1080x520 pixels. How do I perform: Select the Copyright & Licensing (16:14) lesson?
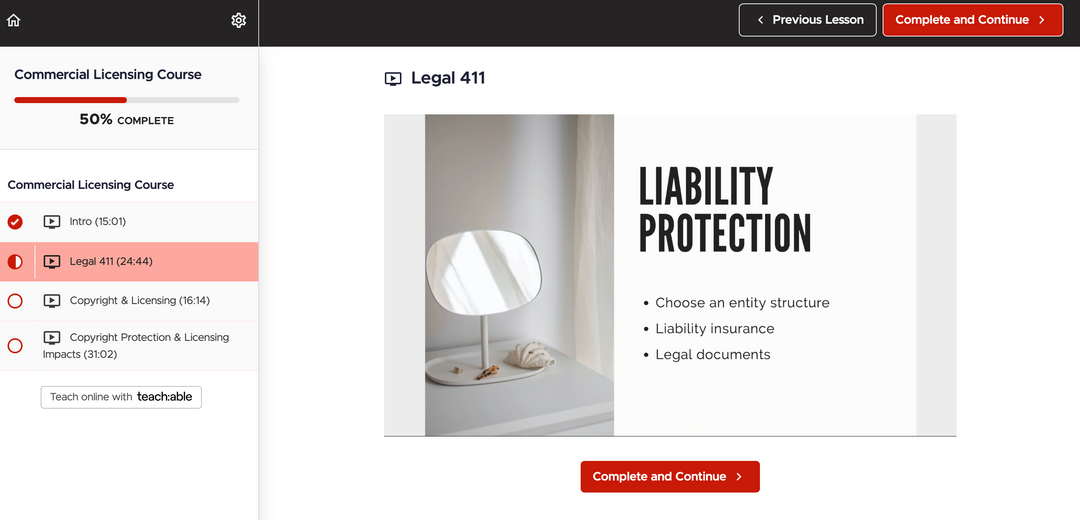(140, 301)
